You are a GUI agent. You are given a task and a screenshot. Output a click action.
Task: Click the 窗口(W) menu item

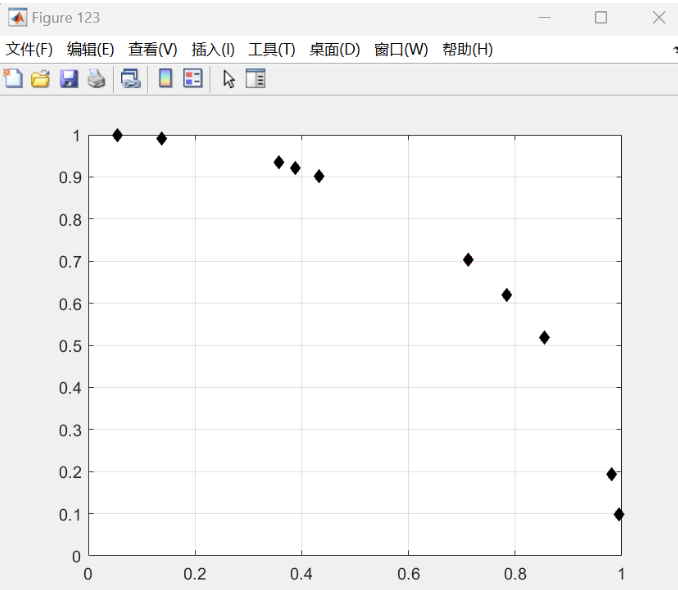401,49
